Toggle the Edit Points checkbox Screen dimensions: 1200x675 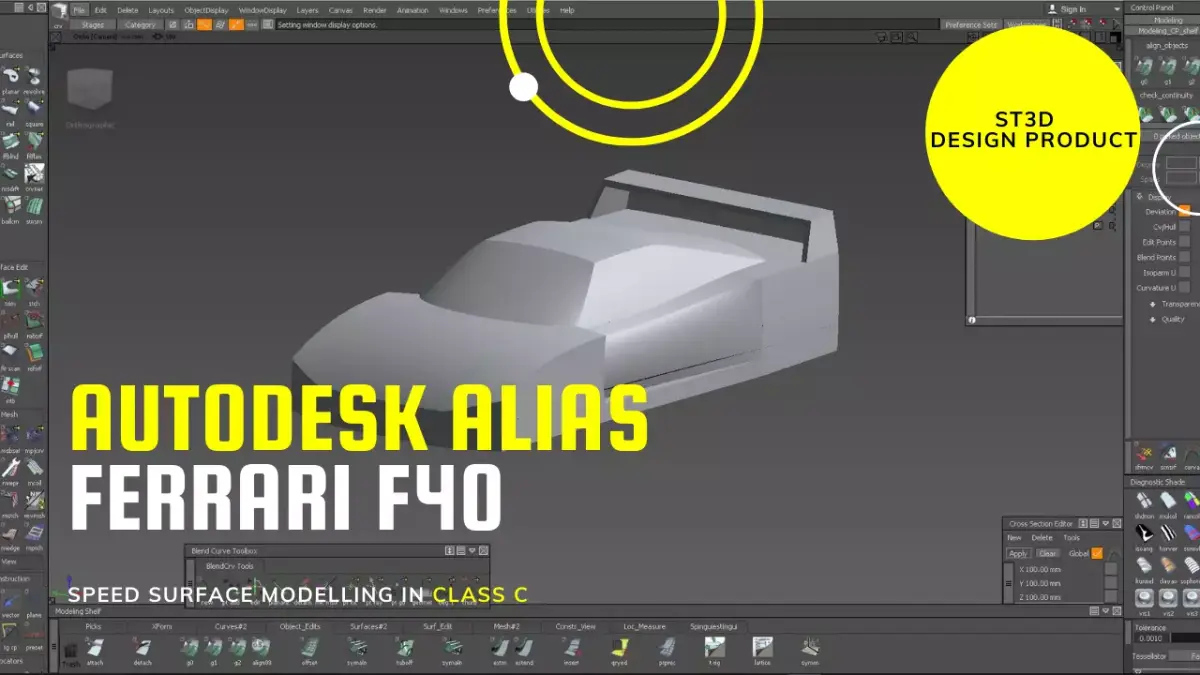[x=1184, y=242]
